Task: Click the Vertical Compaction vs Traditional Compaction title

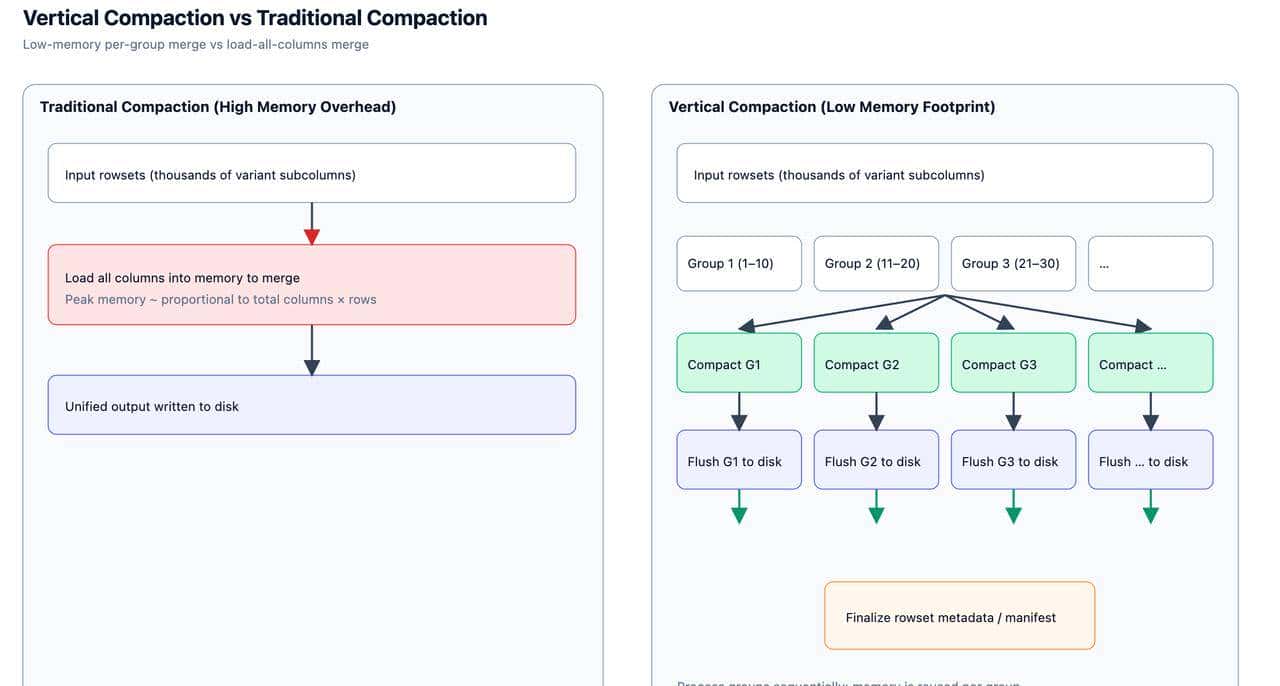Action: 255,18
